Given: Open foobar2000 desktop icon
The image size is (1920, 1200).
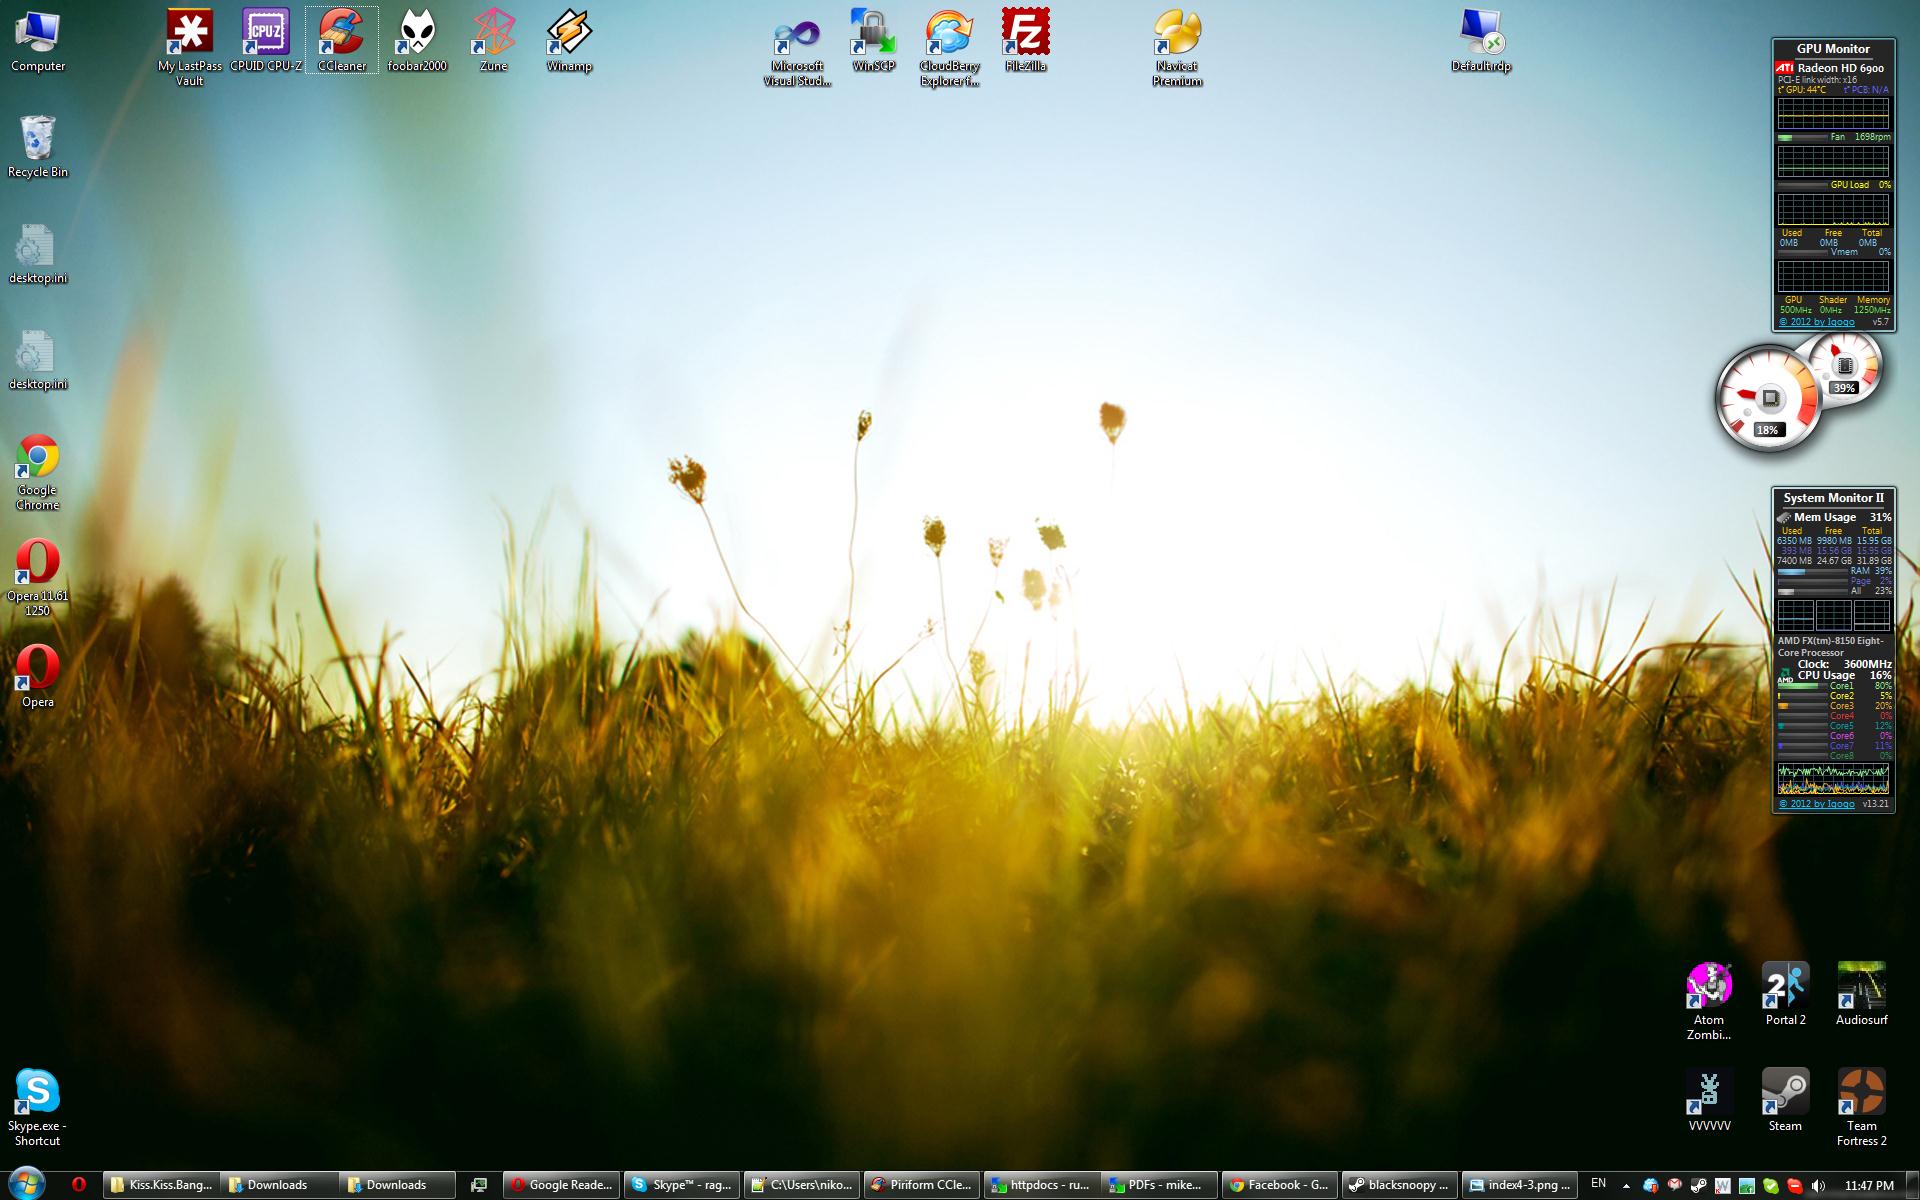Looking at the screenshot, I should (x=417, y=34).
